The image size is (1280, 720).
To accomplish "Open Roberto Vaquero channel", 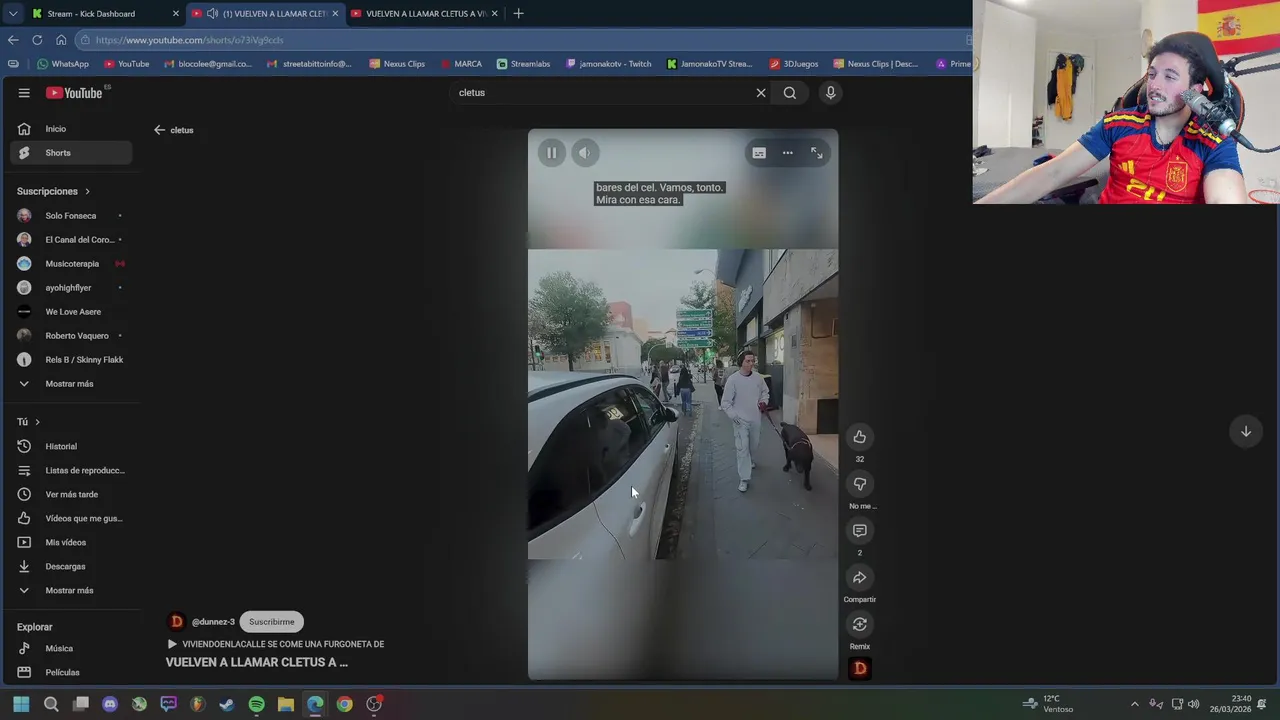I will 70,336.
